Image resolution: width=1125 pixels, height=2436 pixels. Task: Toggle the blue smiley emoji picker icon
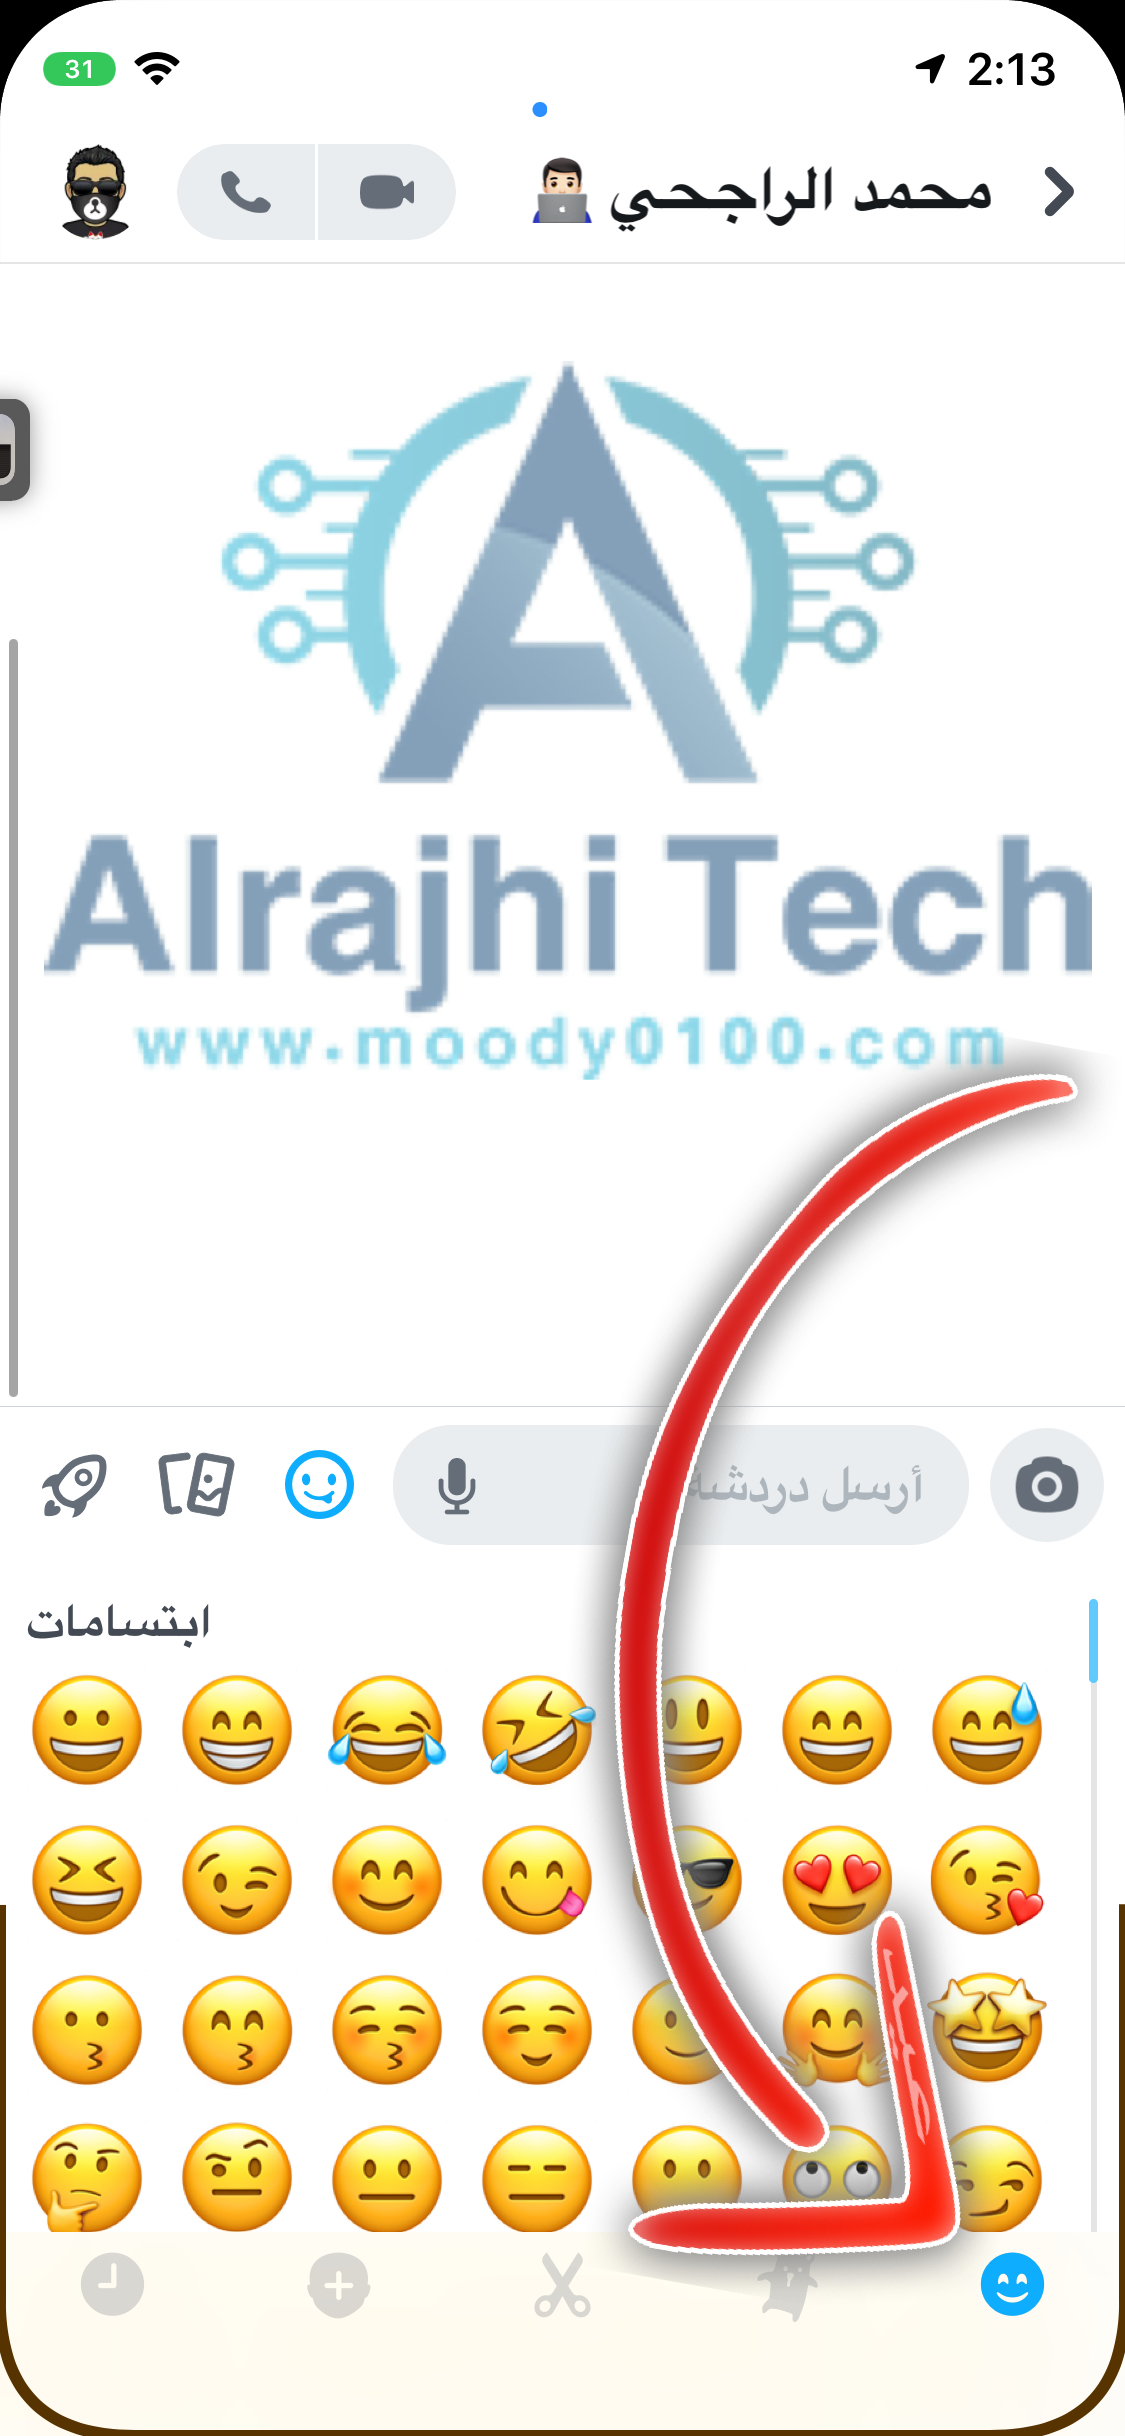click(319, 1485)
